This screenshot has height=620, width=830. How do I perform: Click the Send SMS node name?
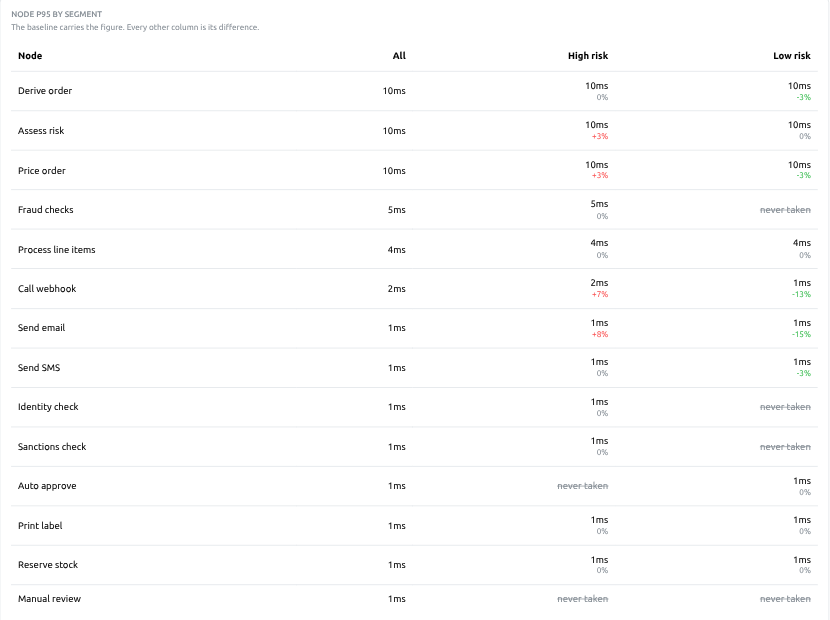click(x=39, y=367)
